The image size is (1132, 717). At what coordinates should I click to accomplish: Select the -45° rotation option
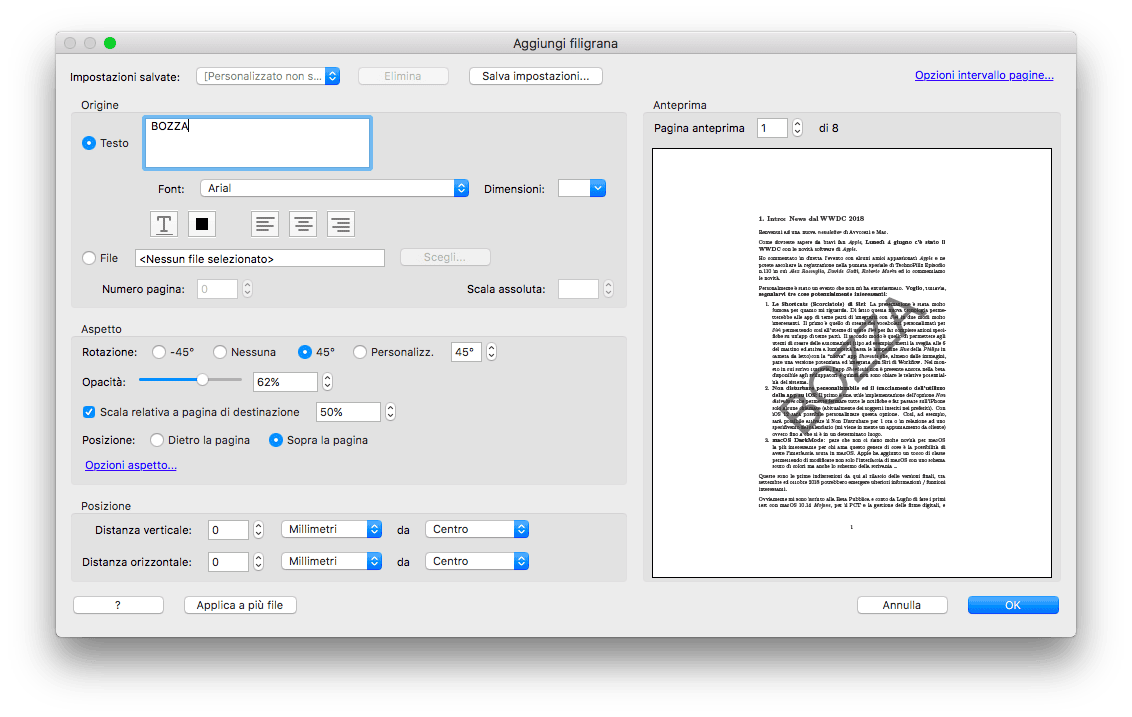point(159,352)
